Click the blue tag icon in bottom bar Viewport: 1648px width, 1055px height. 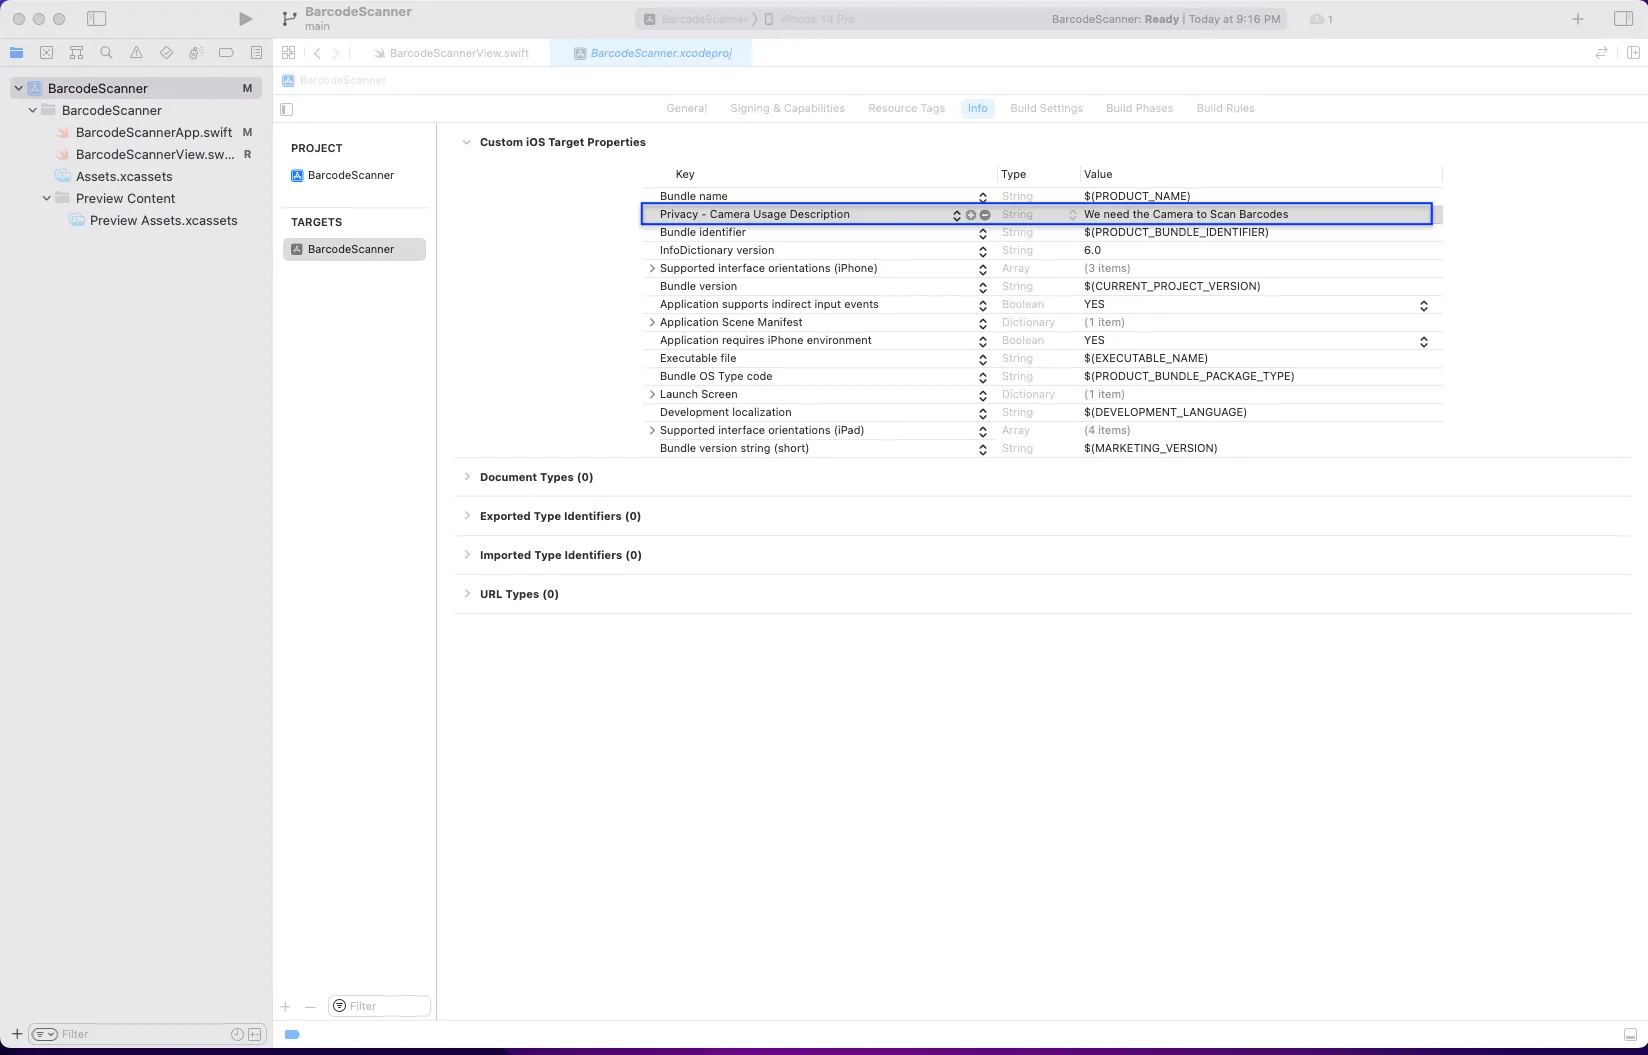[x=292, y=1034]
